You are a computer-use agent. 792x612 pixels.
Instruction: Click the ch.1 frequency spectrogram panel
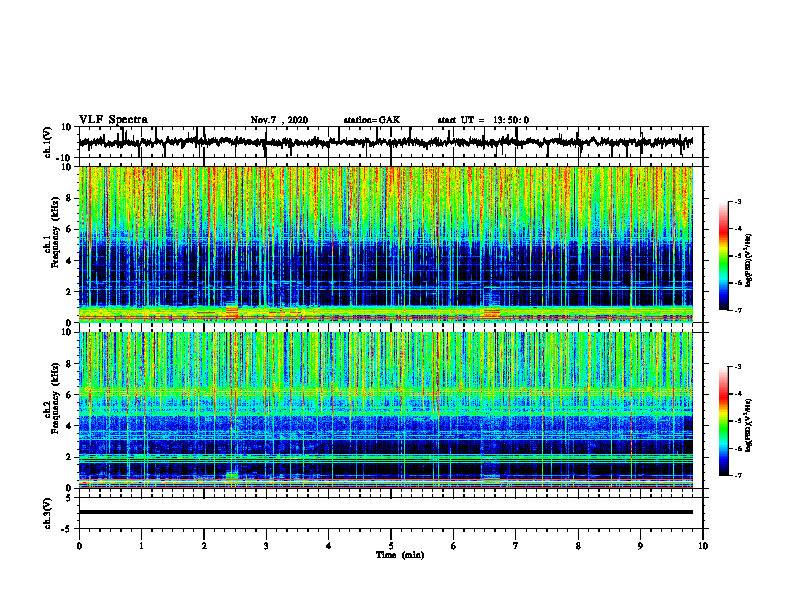[x=386, y=244]
